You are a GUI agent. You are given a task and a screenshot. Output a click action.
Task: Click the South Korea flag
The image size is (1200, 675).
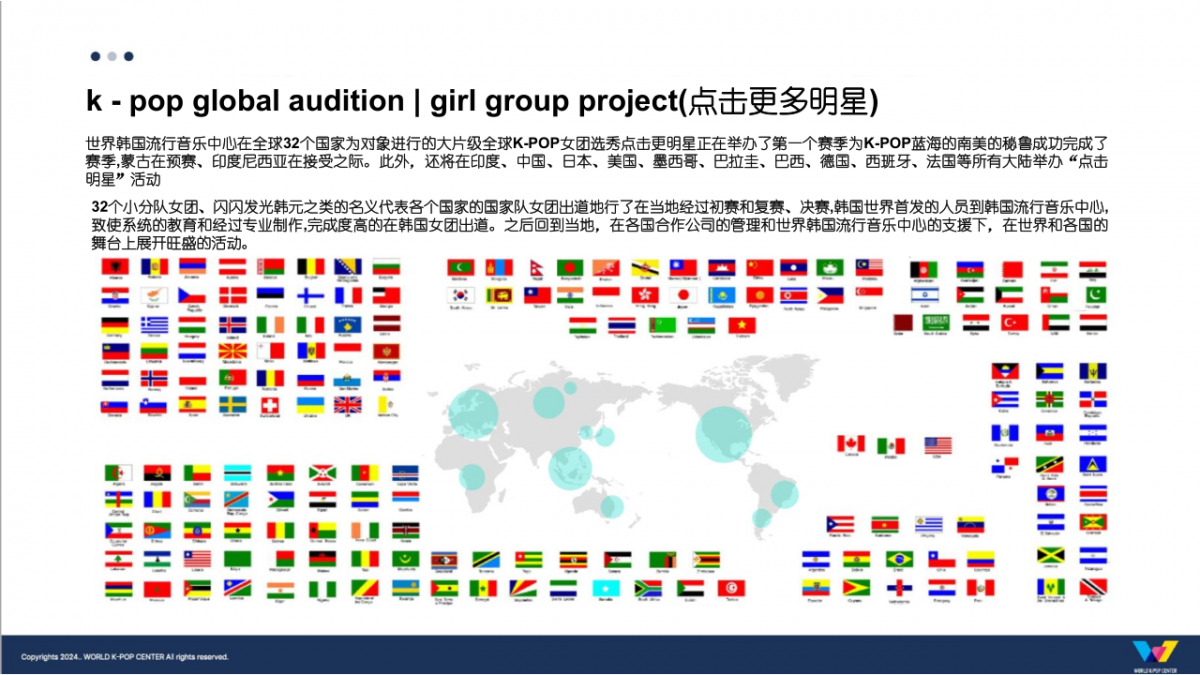point(461,295)
